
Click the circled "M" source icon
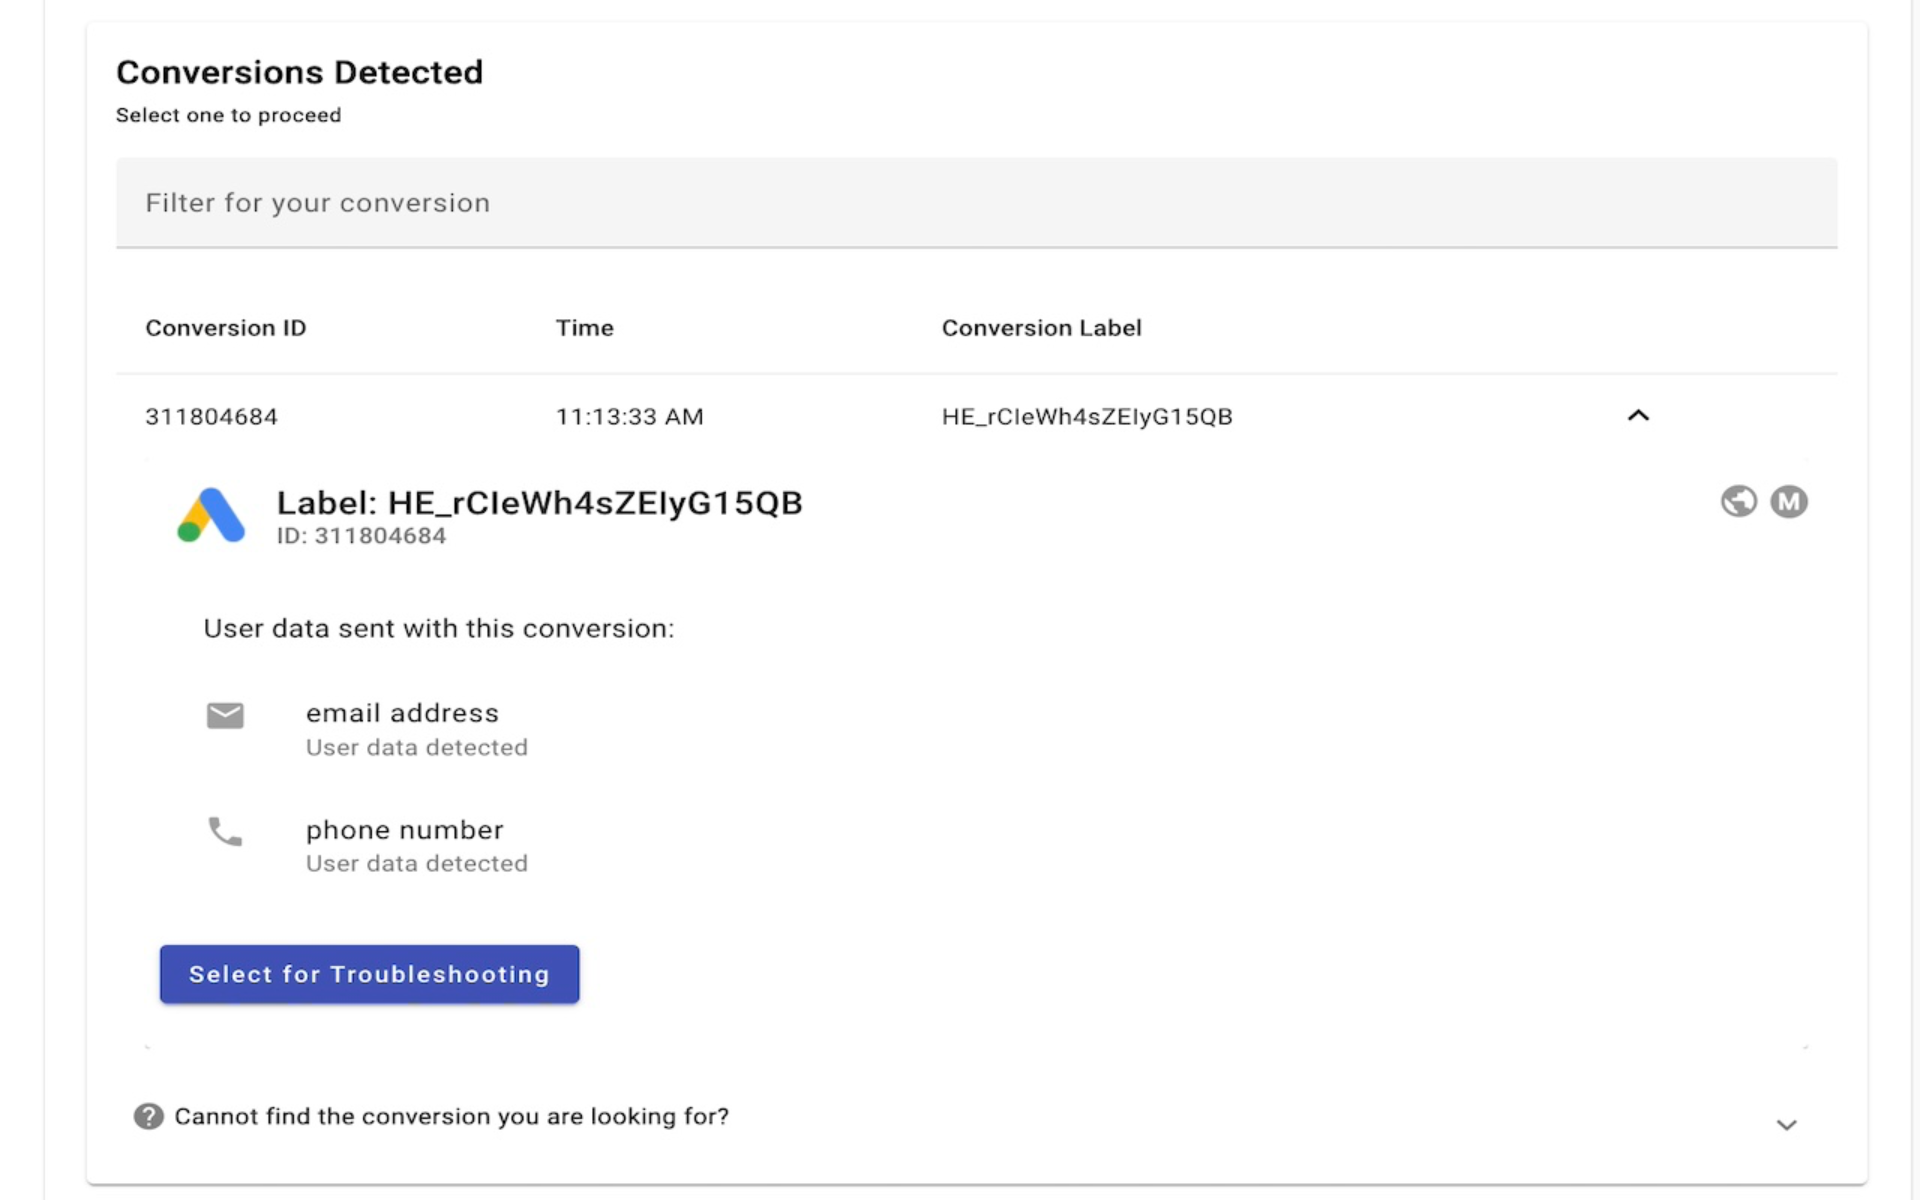[x=1791, y=502]
